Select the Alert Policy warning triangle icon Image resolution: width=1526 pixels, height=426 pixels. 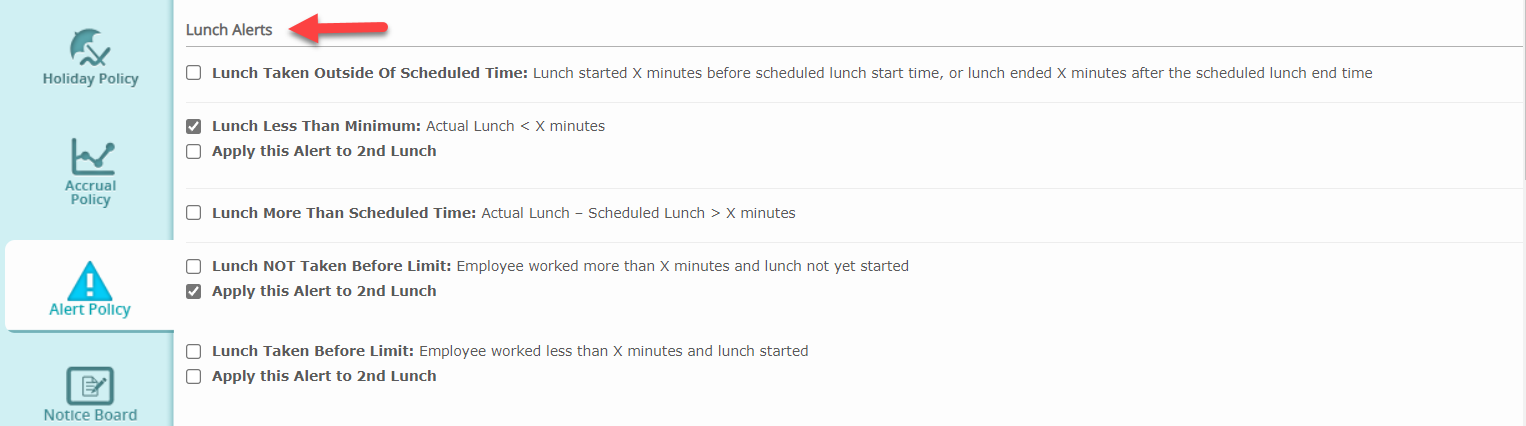tap(90, 281)
